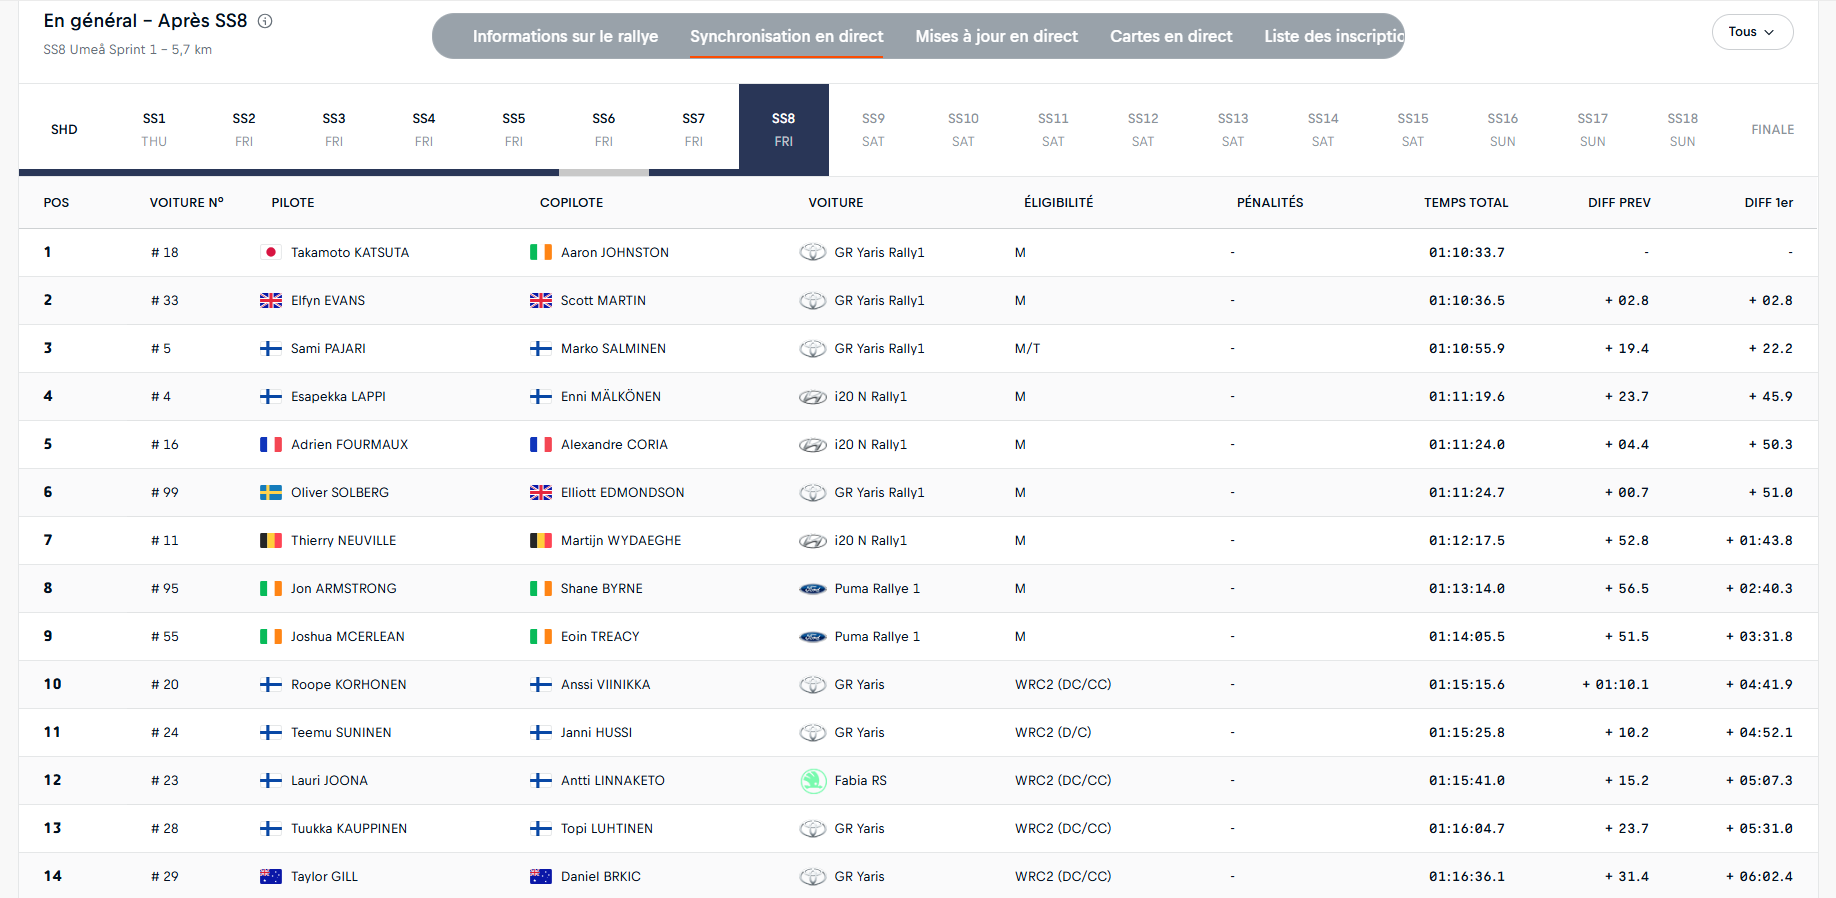Click driver name Tuukka KAUPPINEN

(349, 828)
